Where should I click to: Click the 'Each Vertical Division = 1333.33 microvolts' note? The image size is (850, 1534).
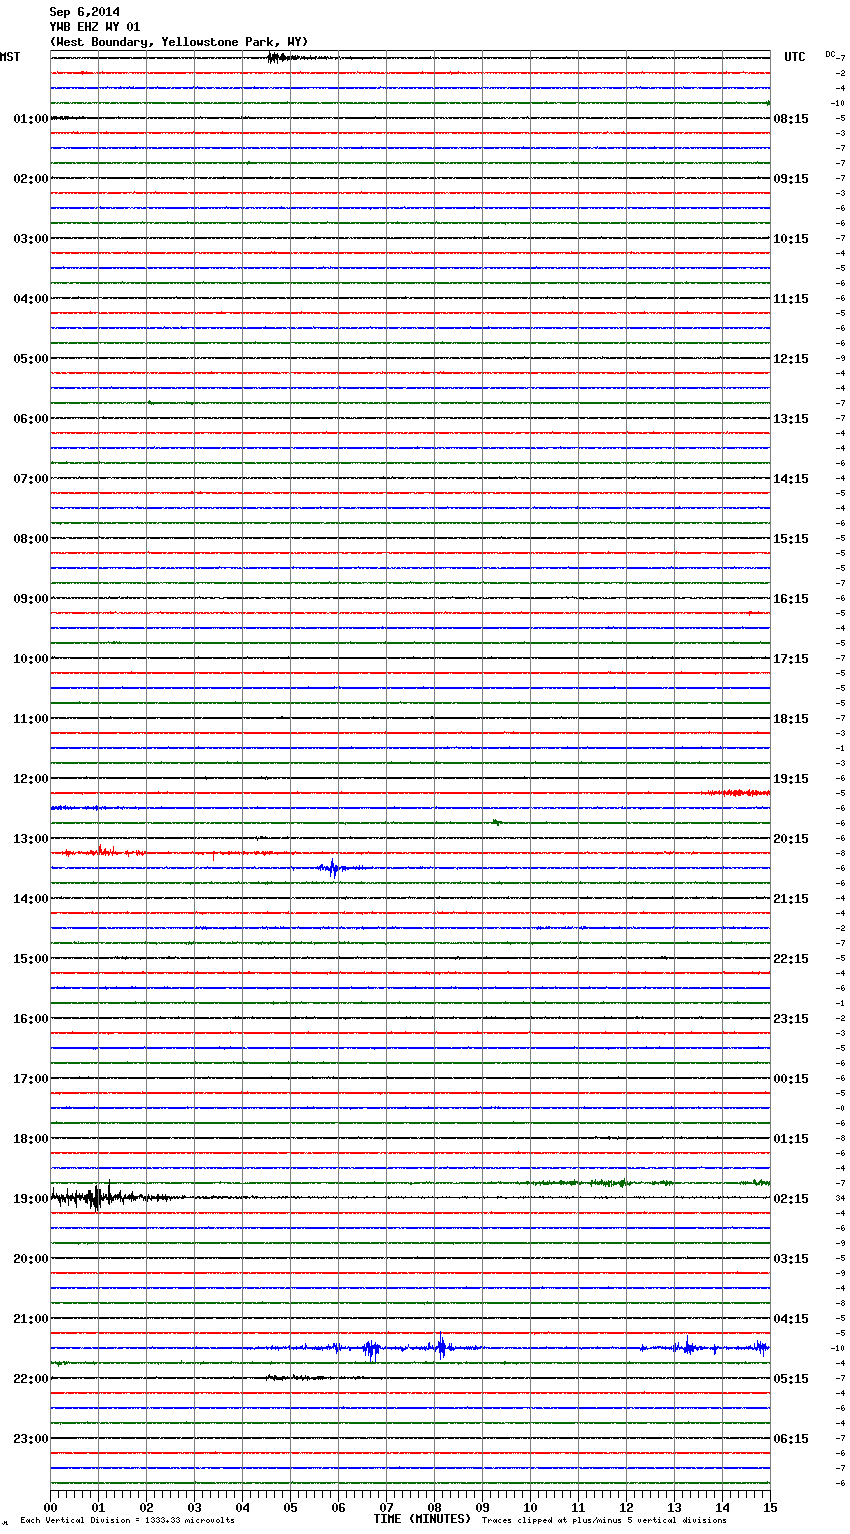click(x=127, y=1521)
